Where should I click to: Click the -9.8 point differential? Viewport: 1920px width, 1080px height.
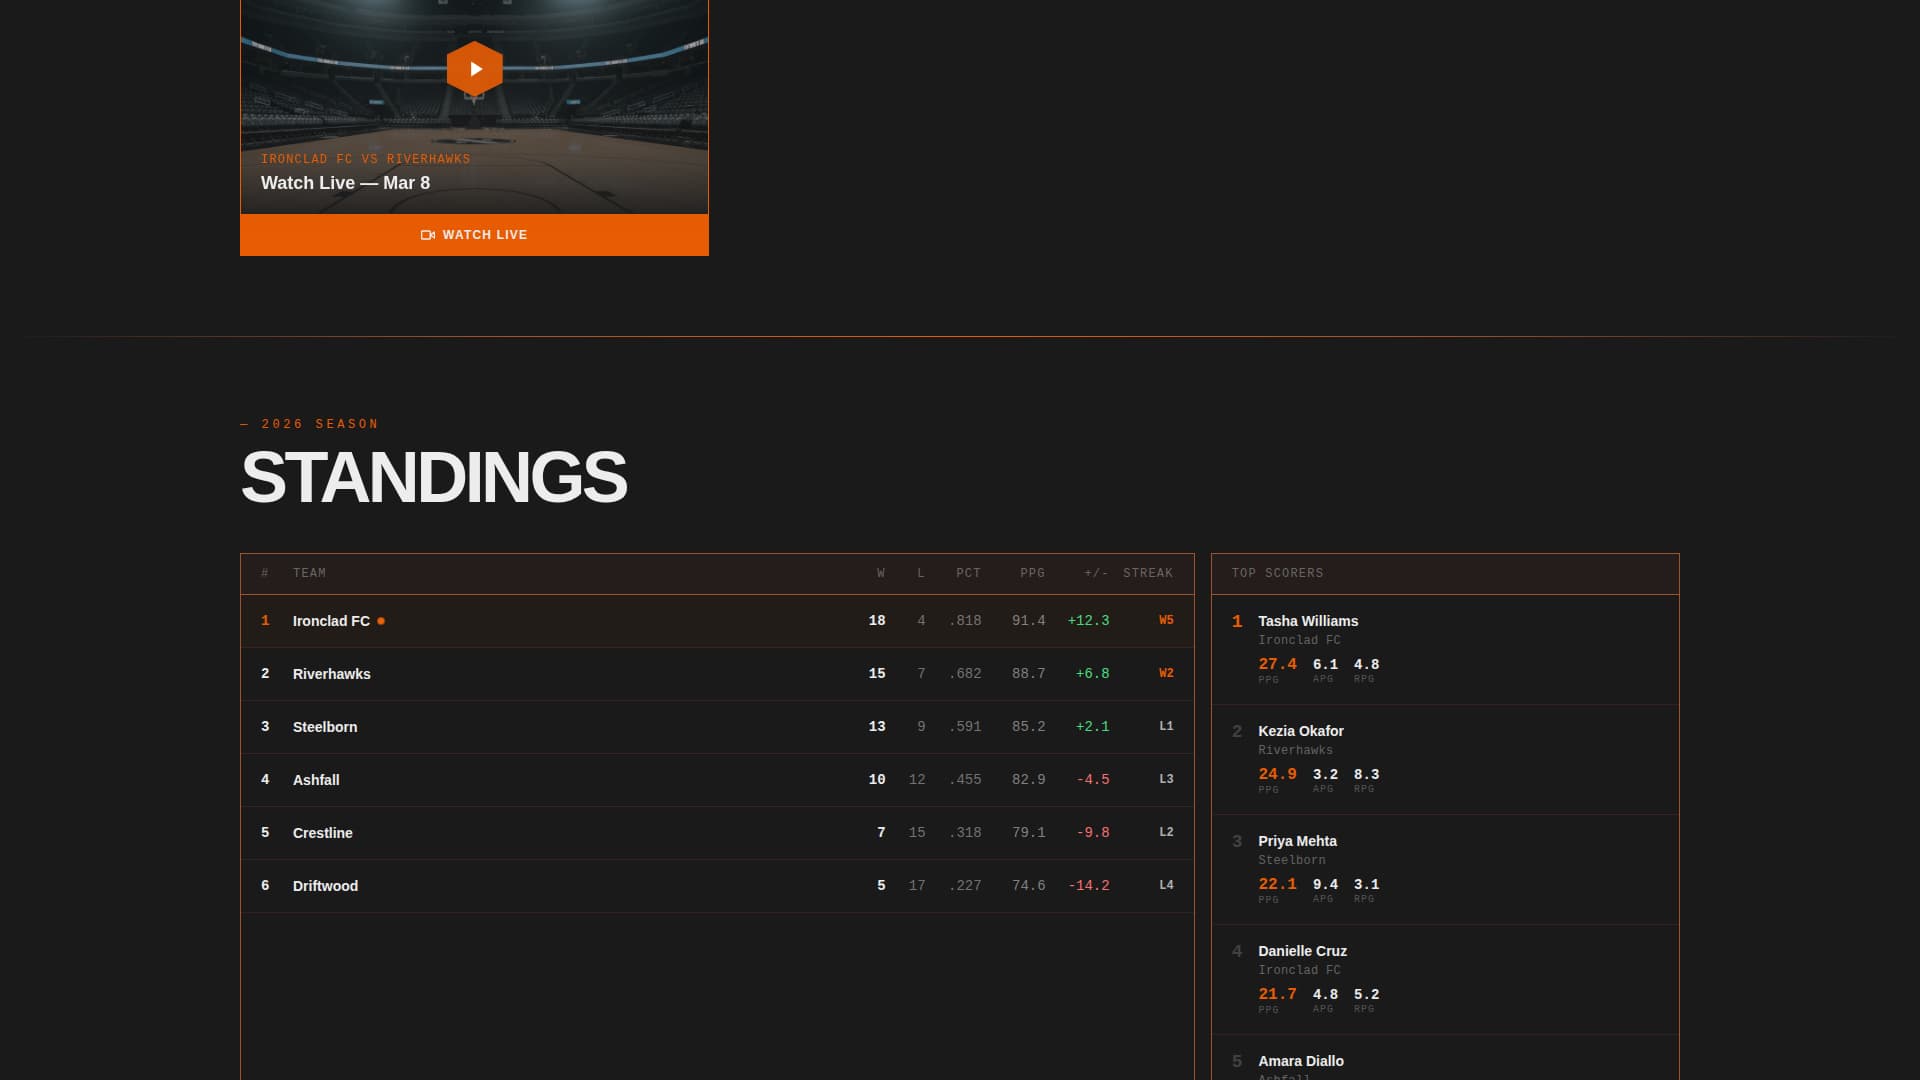click(x=1092, y=833)
